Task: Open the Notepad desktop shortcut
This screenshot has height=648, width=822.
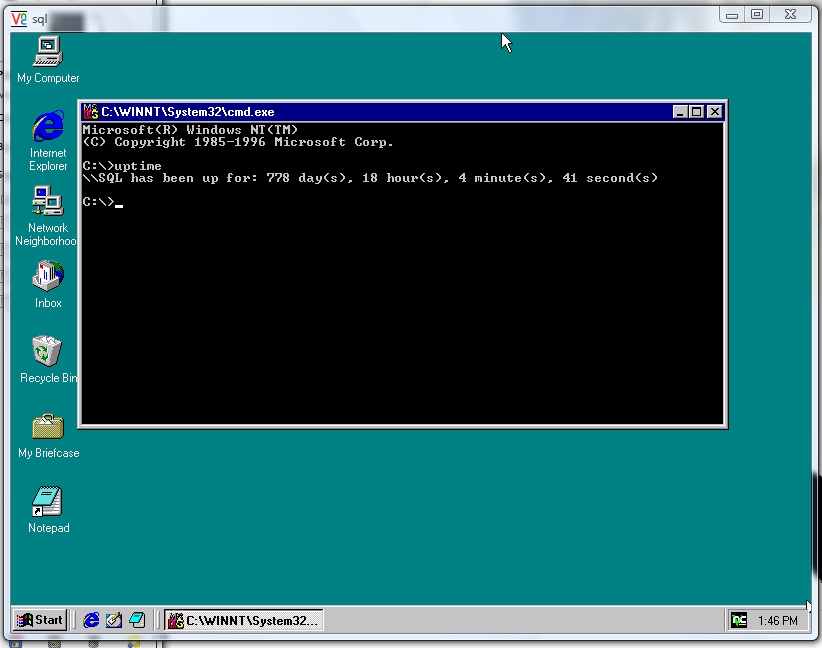Action: pyautogui.click(x=47, y=502)
